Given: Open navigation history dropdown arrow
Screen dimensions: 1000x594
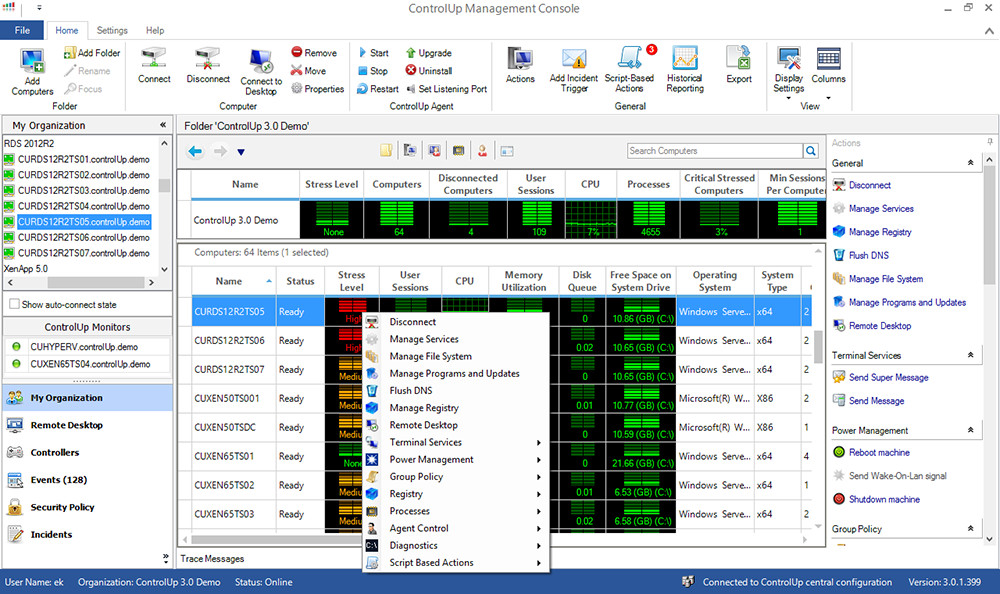Looking at the screenshot, I should click(241, 152).
